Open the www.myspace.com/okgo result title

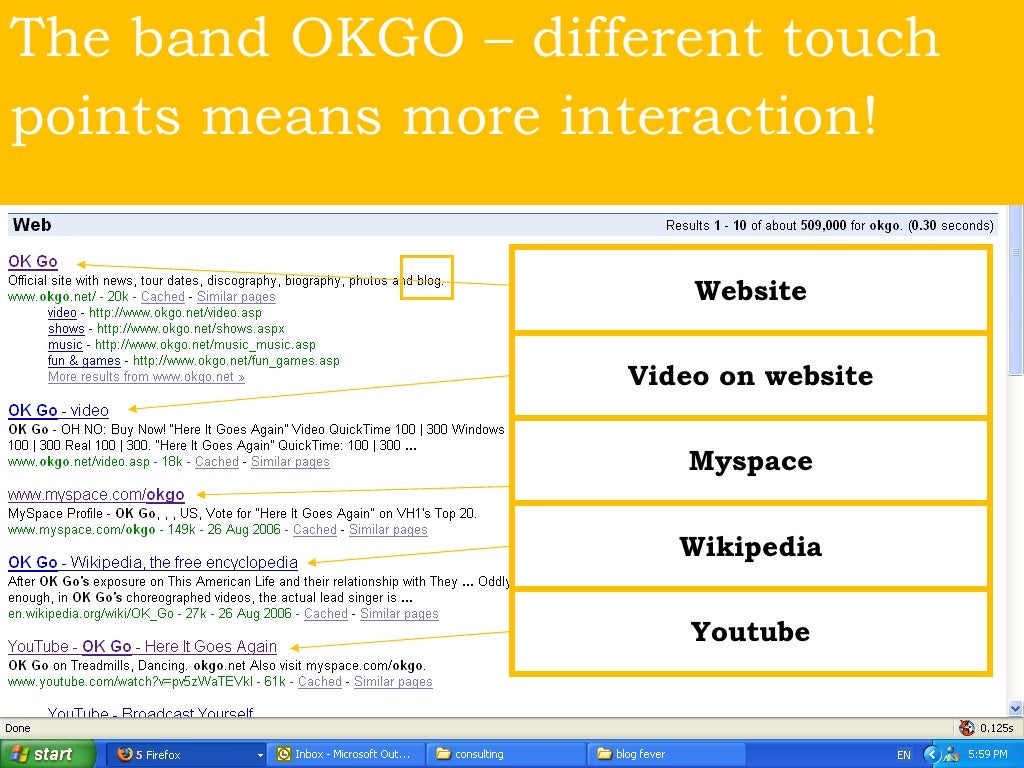click(96, 495)
